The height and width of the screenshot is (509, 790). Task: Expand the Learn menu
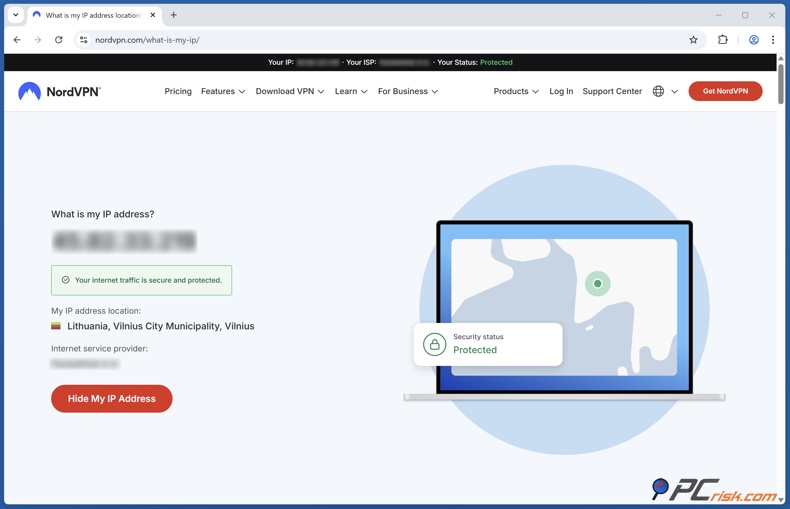click(x=351, y=91)
